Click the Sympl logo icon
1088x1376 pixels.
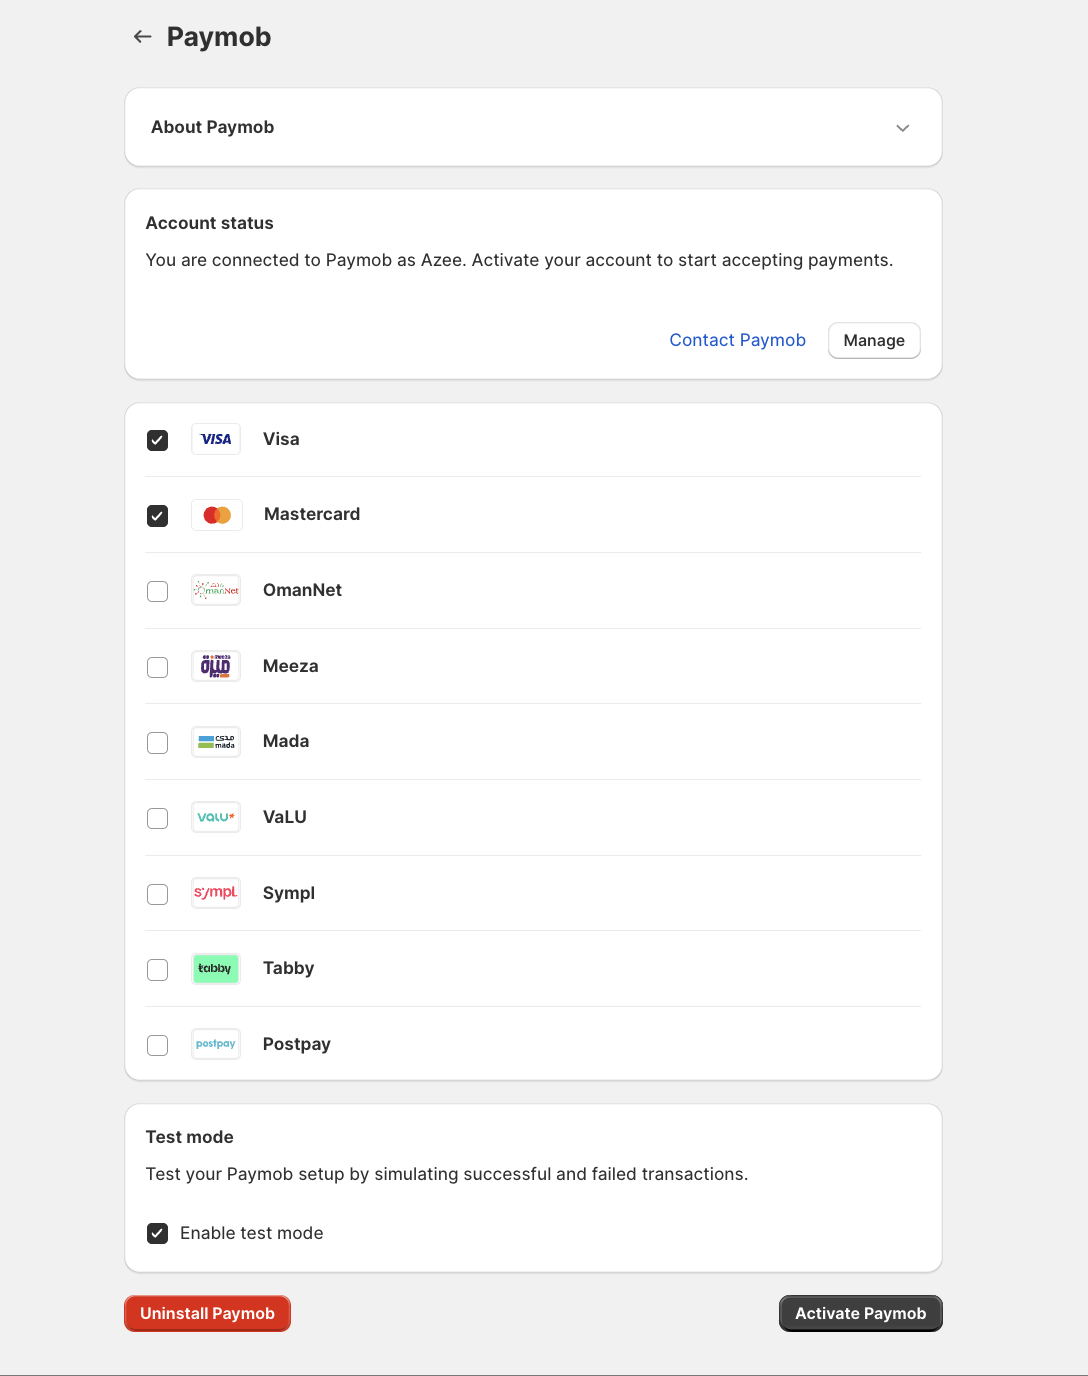pos(216,893)
